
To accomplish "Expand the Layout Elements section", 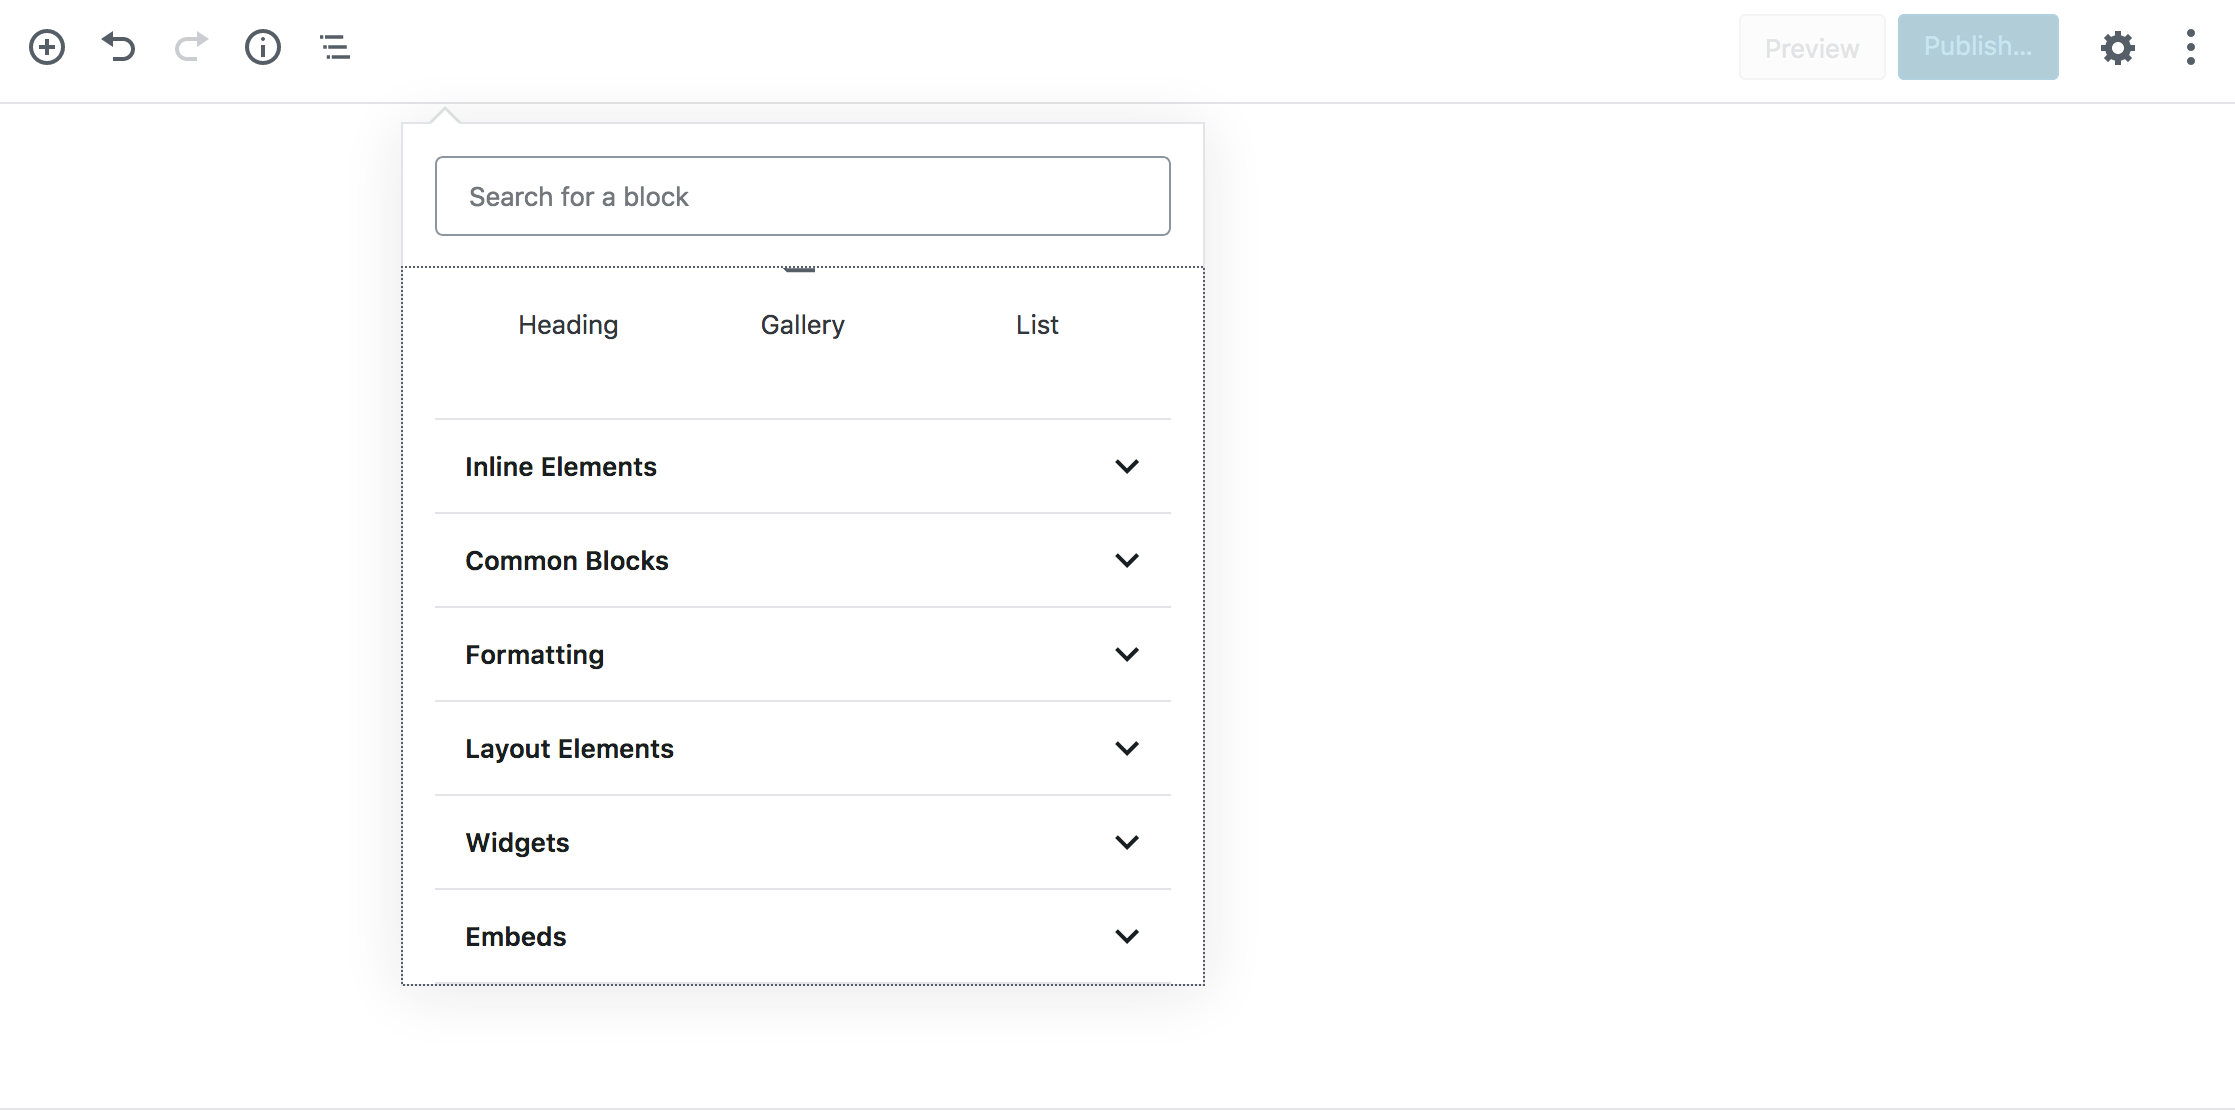I will click(x=569, y=749).
